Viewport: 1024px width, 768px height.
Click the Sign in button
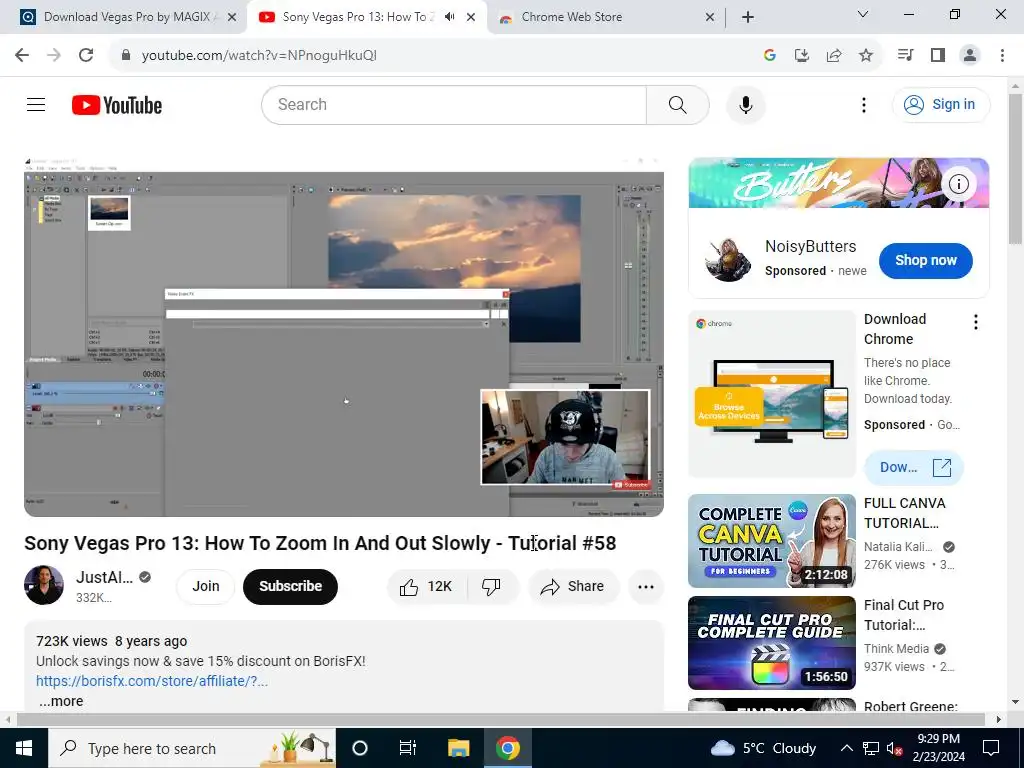pyautogui.click(x=941, y=104)
